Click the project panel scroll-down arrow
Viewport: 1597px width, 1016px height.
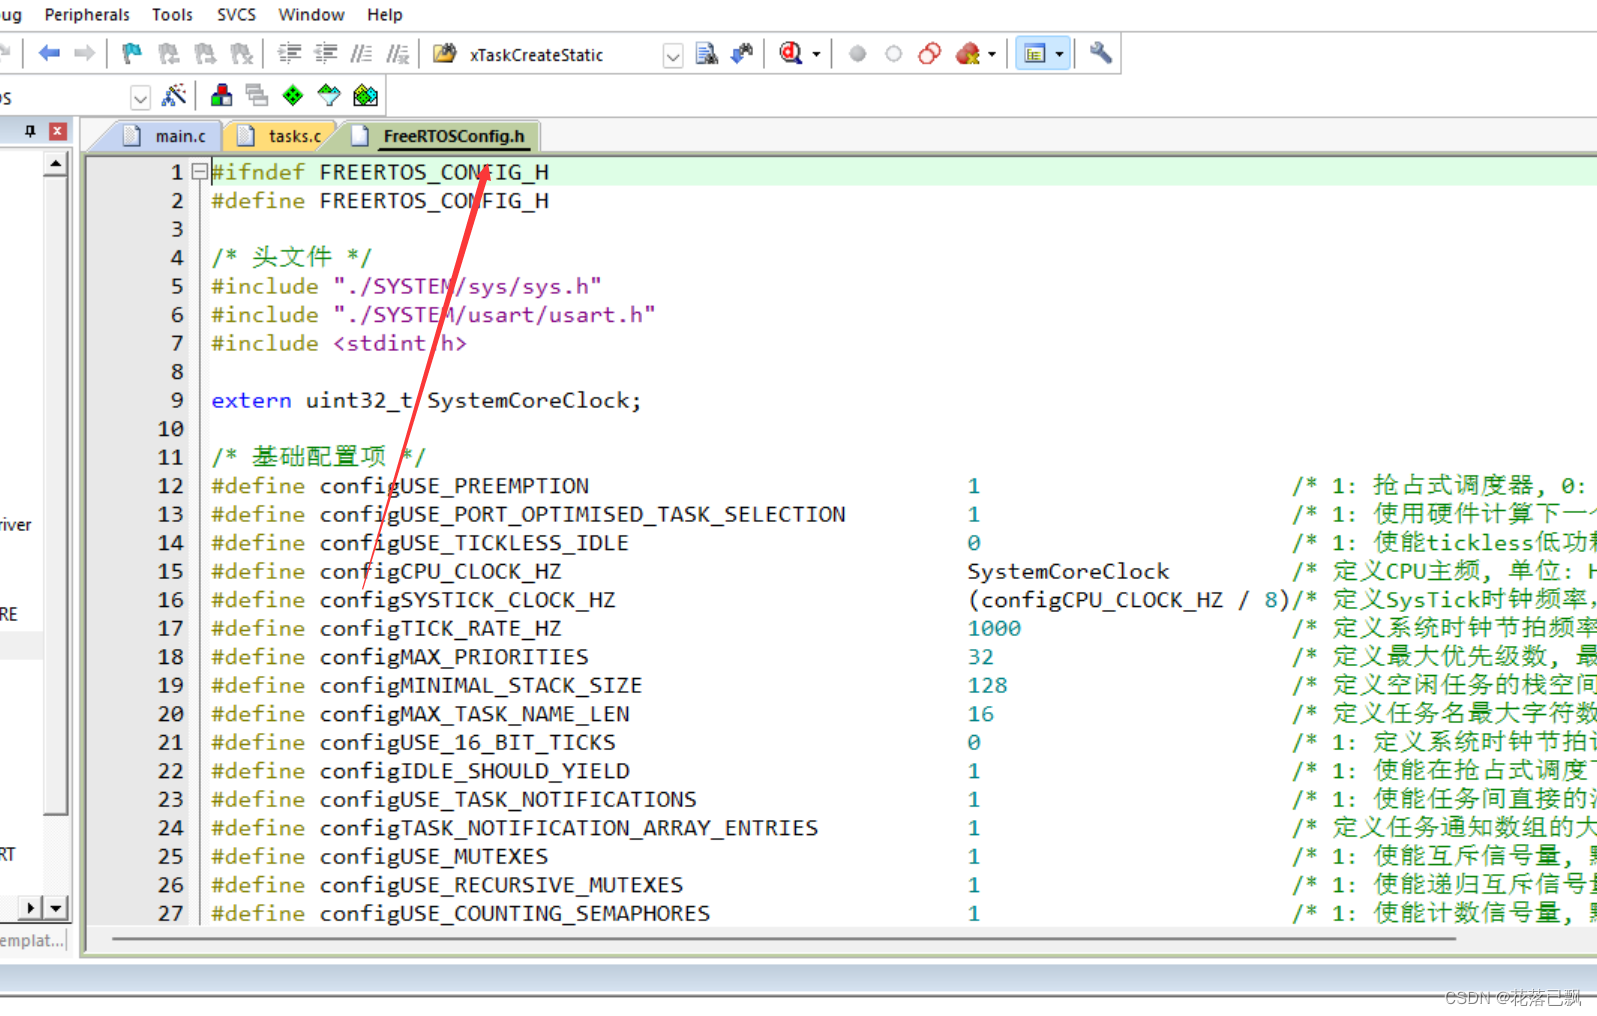click(x=56, y=908)
